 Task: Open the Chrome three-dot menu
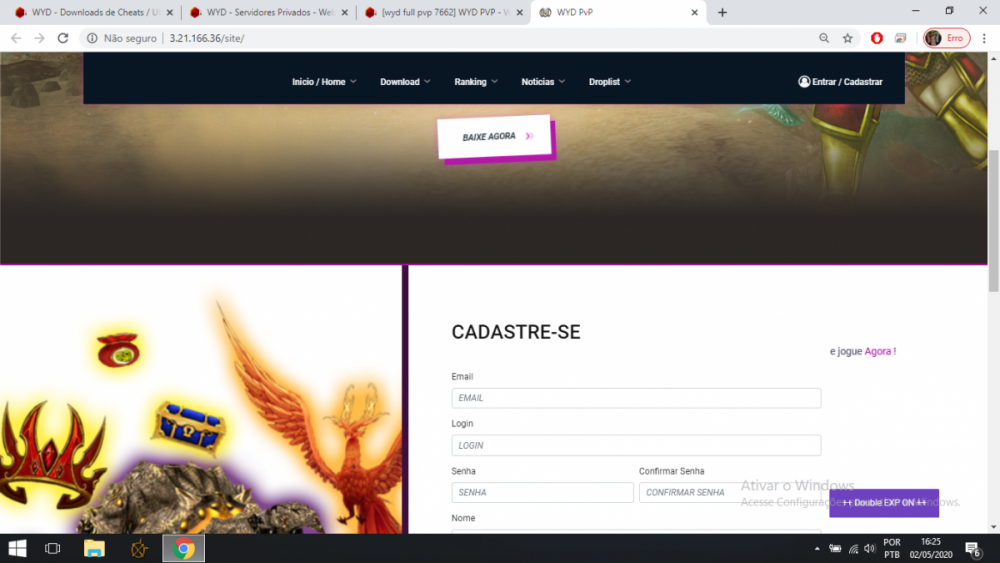point(984,38)
